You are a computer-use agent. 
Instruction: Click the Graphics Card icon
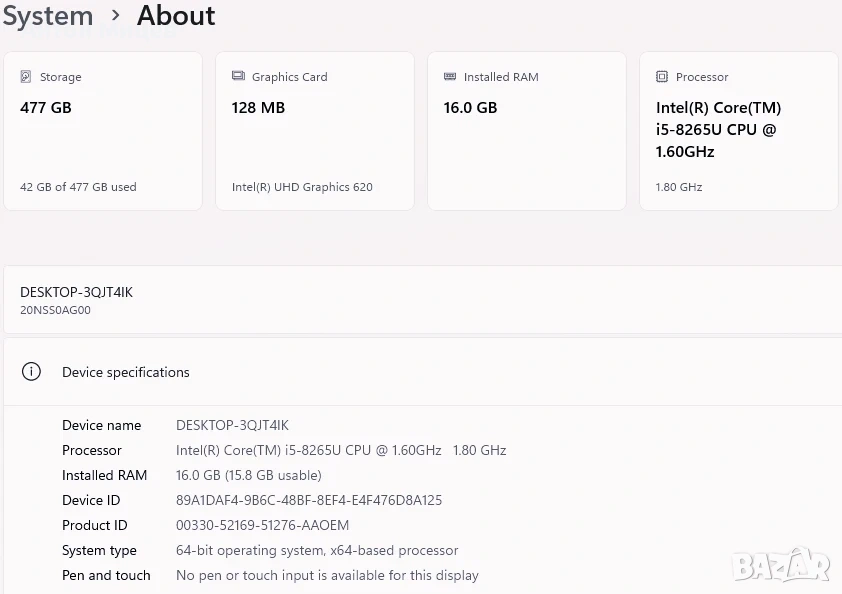point(238,77)
